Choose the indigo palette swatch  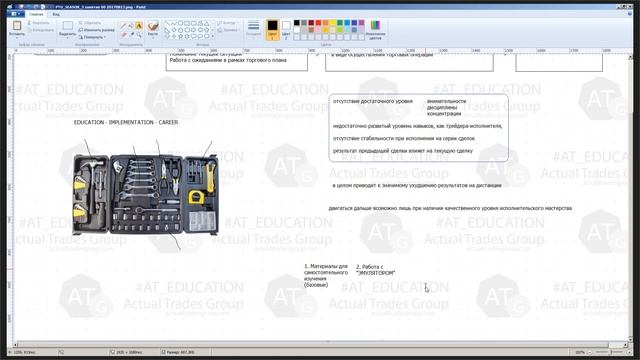tap(354, 23)
